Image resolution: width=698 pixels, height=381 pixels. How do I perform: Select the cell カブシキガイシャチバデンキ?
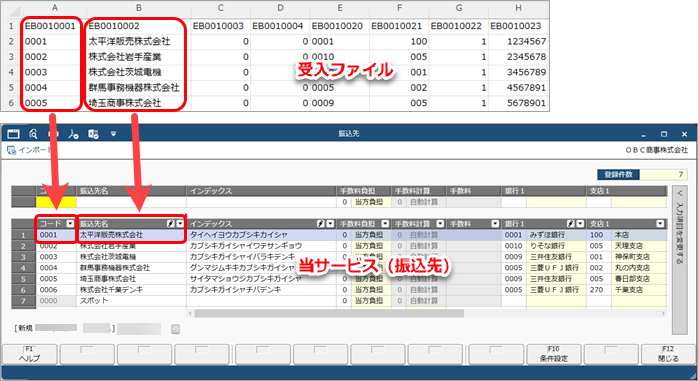point(262,290)
